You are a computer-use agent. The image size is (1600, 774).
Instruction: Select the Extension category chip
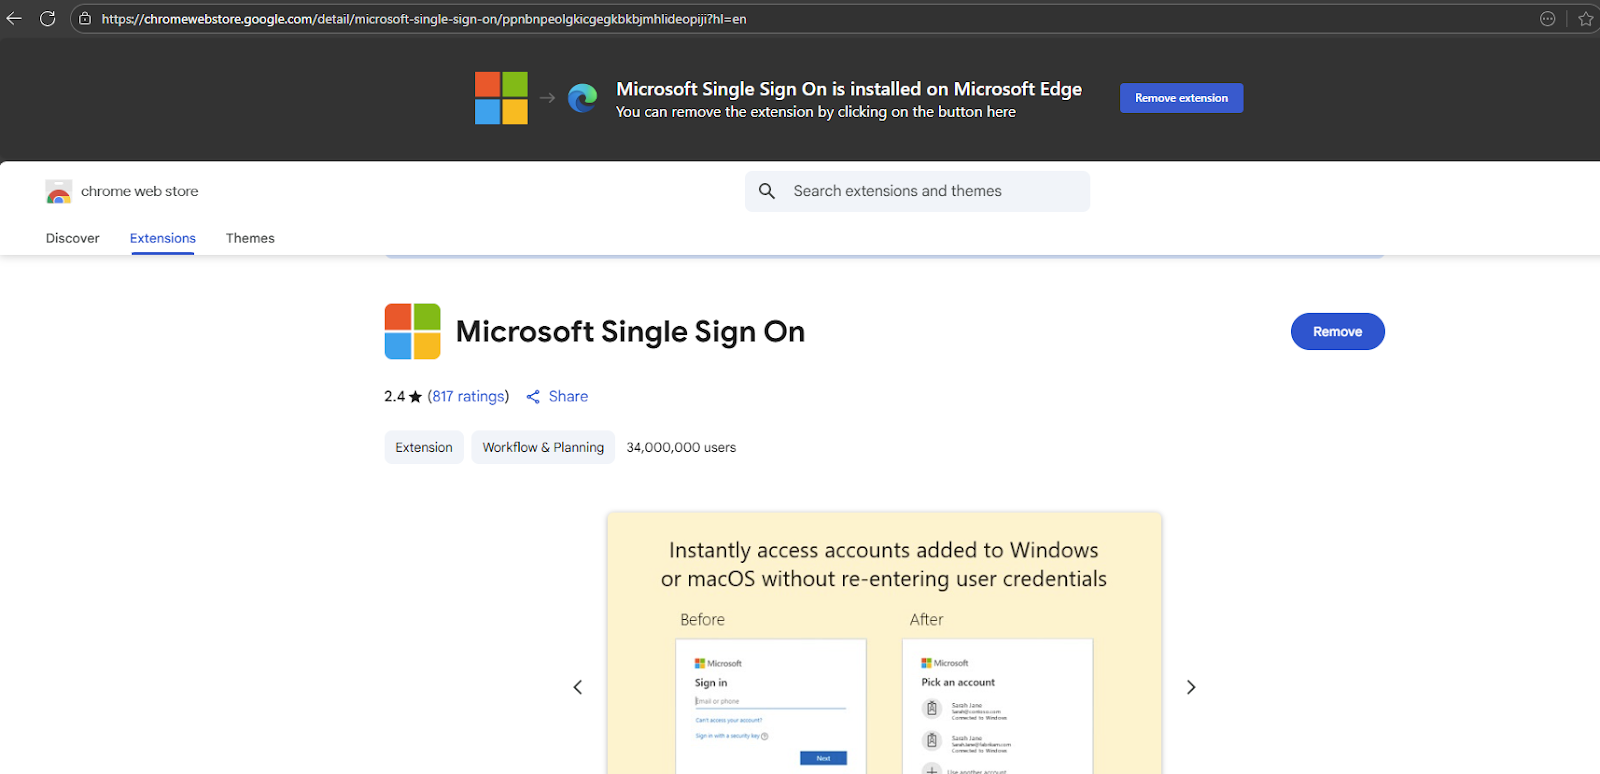coord(424,447)
